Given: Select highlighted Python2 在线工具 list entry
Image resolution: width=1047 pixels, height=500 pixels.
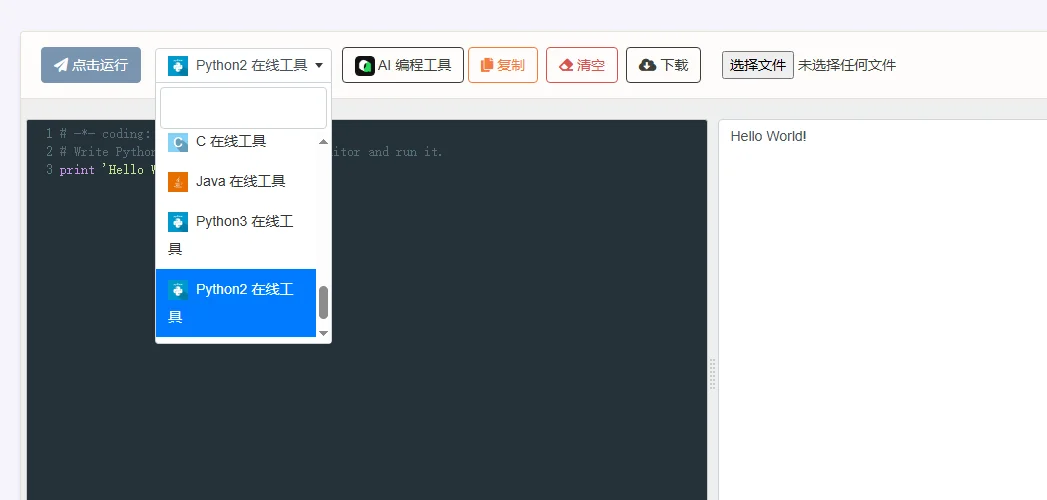Looking at the screenshot, I should pos(236,303).
